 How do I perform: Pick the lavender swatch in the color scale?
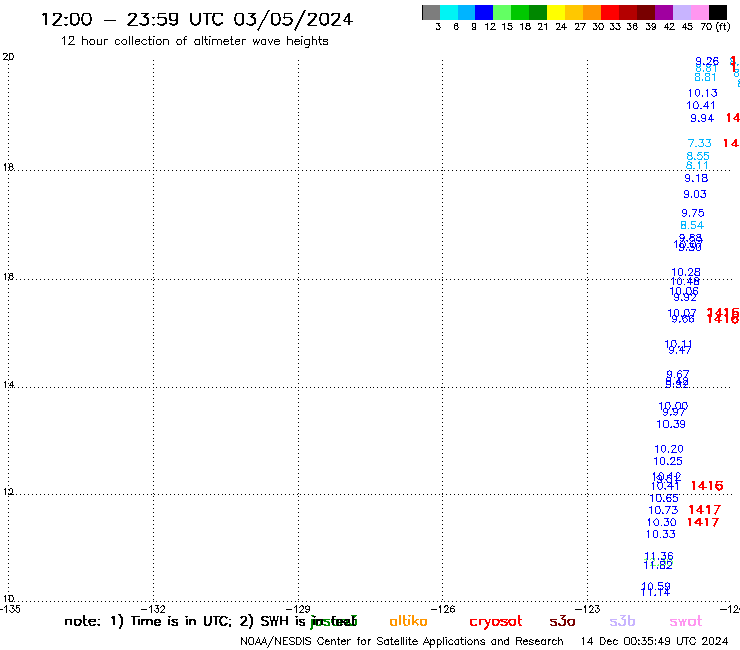point(681,12)
